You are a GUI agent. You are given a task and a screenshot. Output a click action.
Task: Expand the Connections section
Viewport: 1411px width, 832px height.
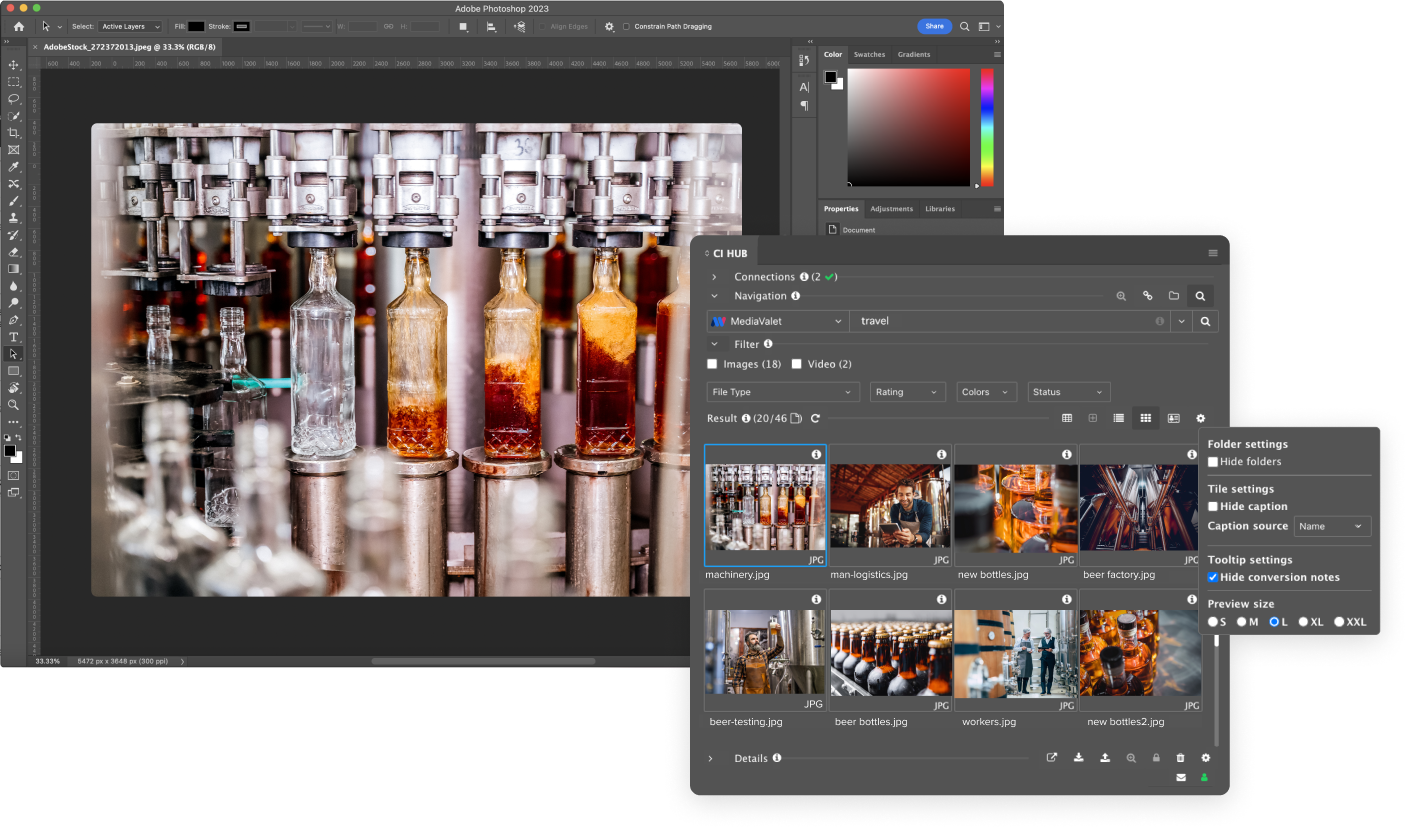tap(714, 277)
